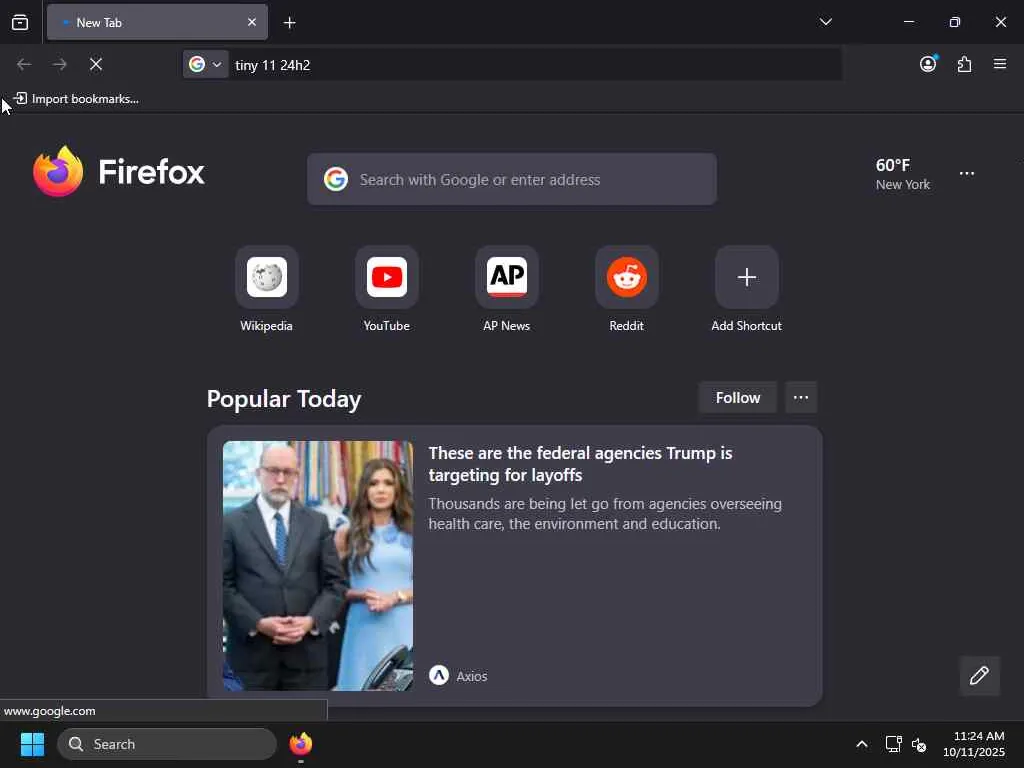The image size is (1024, 768).
Task: Select the New Tab tab
Action: (157, 22)
